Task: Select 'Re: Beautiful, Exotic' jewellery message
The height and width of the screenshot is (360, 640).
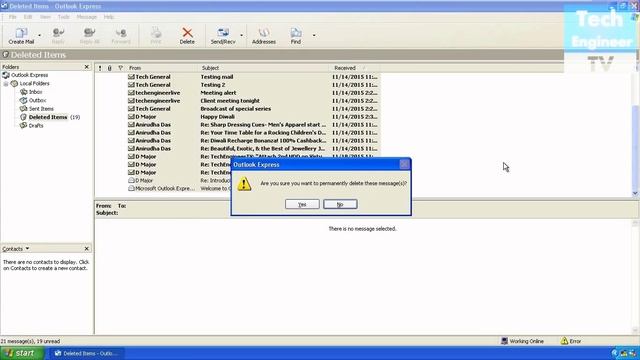Action: click(x=238, y=149)
